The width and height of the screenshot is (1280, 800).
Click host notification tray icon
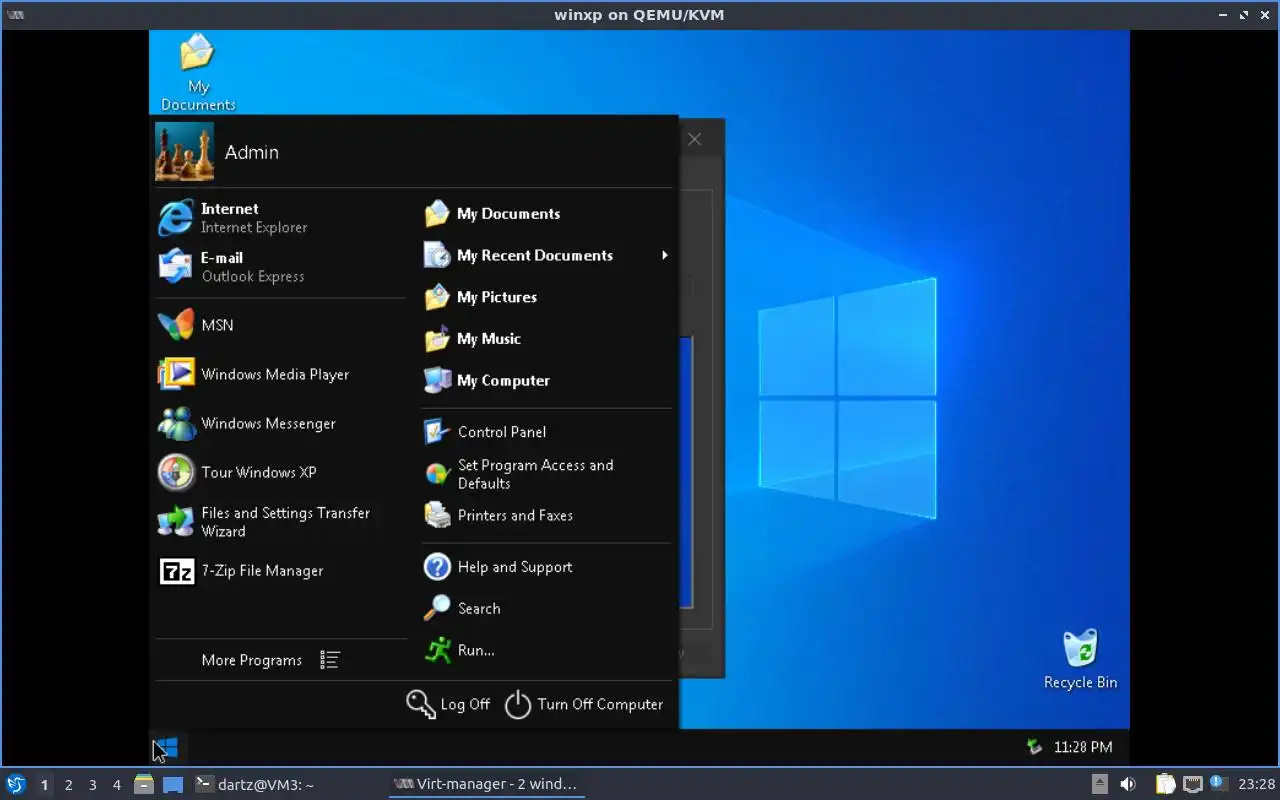tap(1218, 783)
